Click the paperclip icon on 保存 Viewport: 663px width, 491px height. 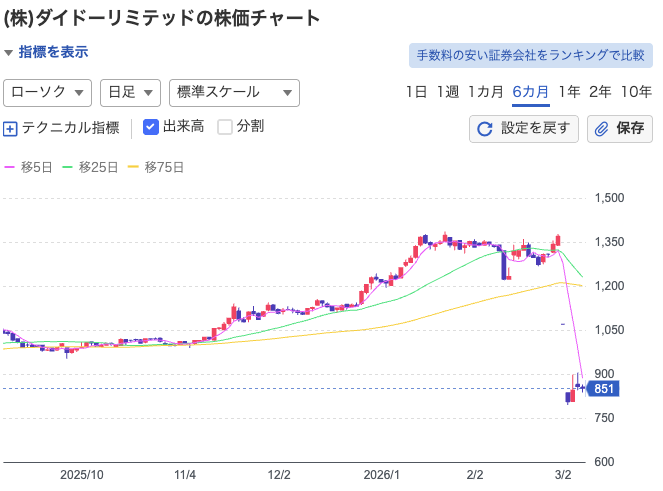603,128
